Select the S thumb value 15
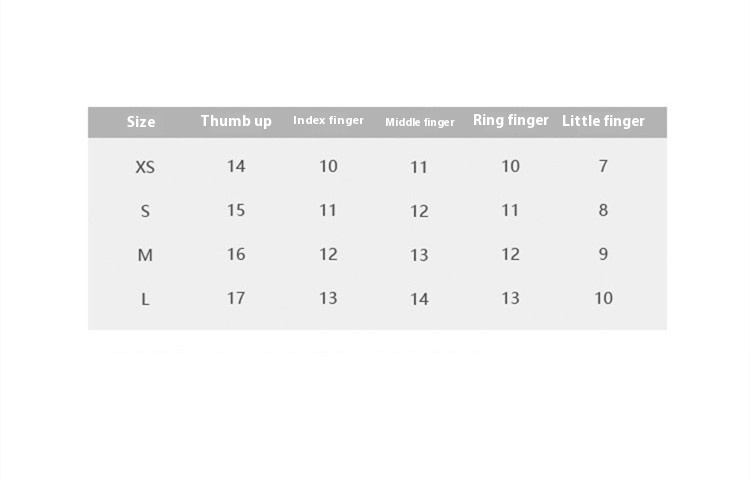 click(x=236, y=210)
